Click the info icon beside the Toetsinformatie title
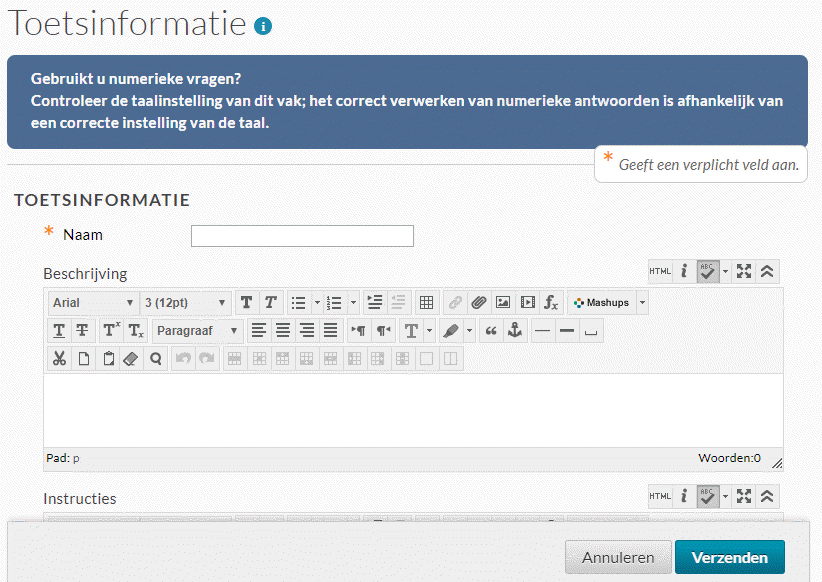Viewport: 822px width, 582px height. pos(263,26)
